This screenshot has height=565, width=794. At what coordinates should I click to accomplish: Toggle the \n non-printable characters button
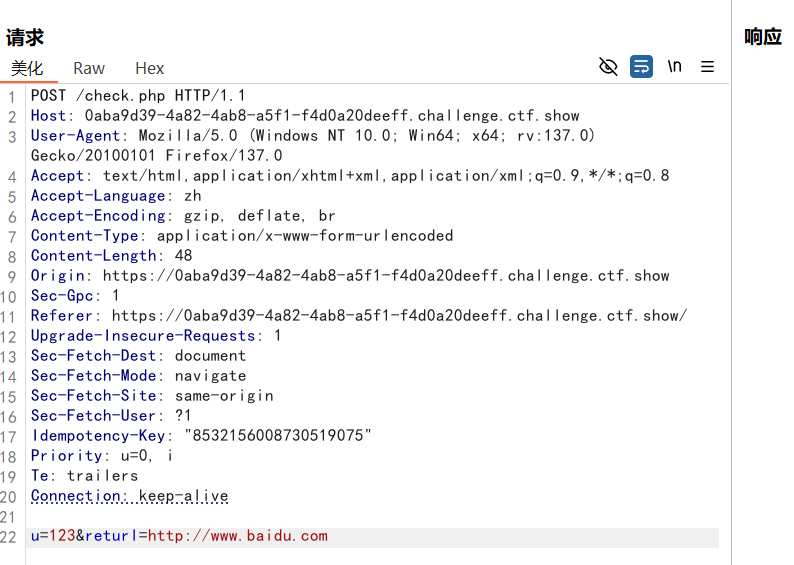click(675, 67)
